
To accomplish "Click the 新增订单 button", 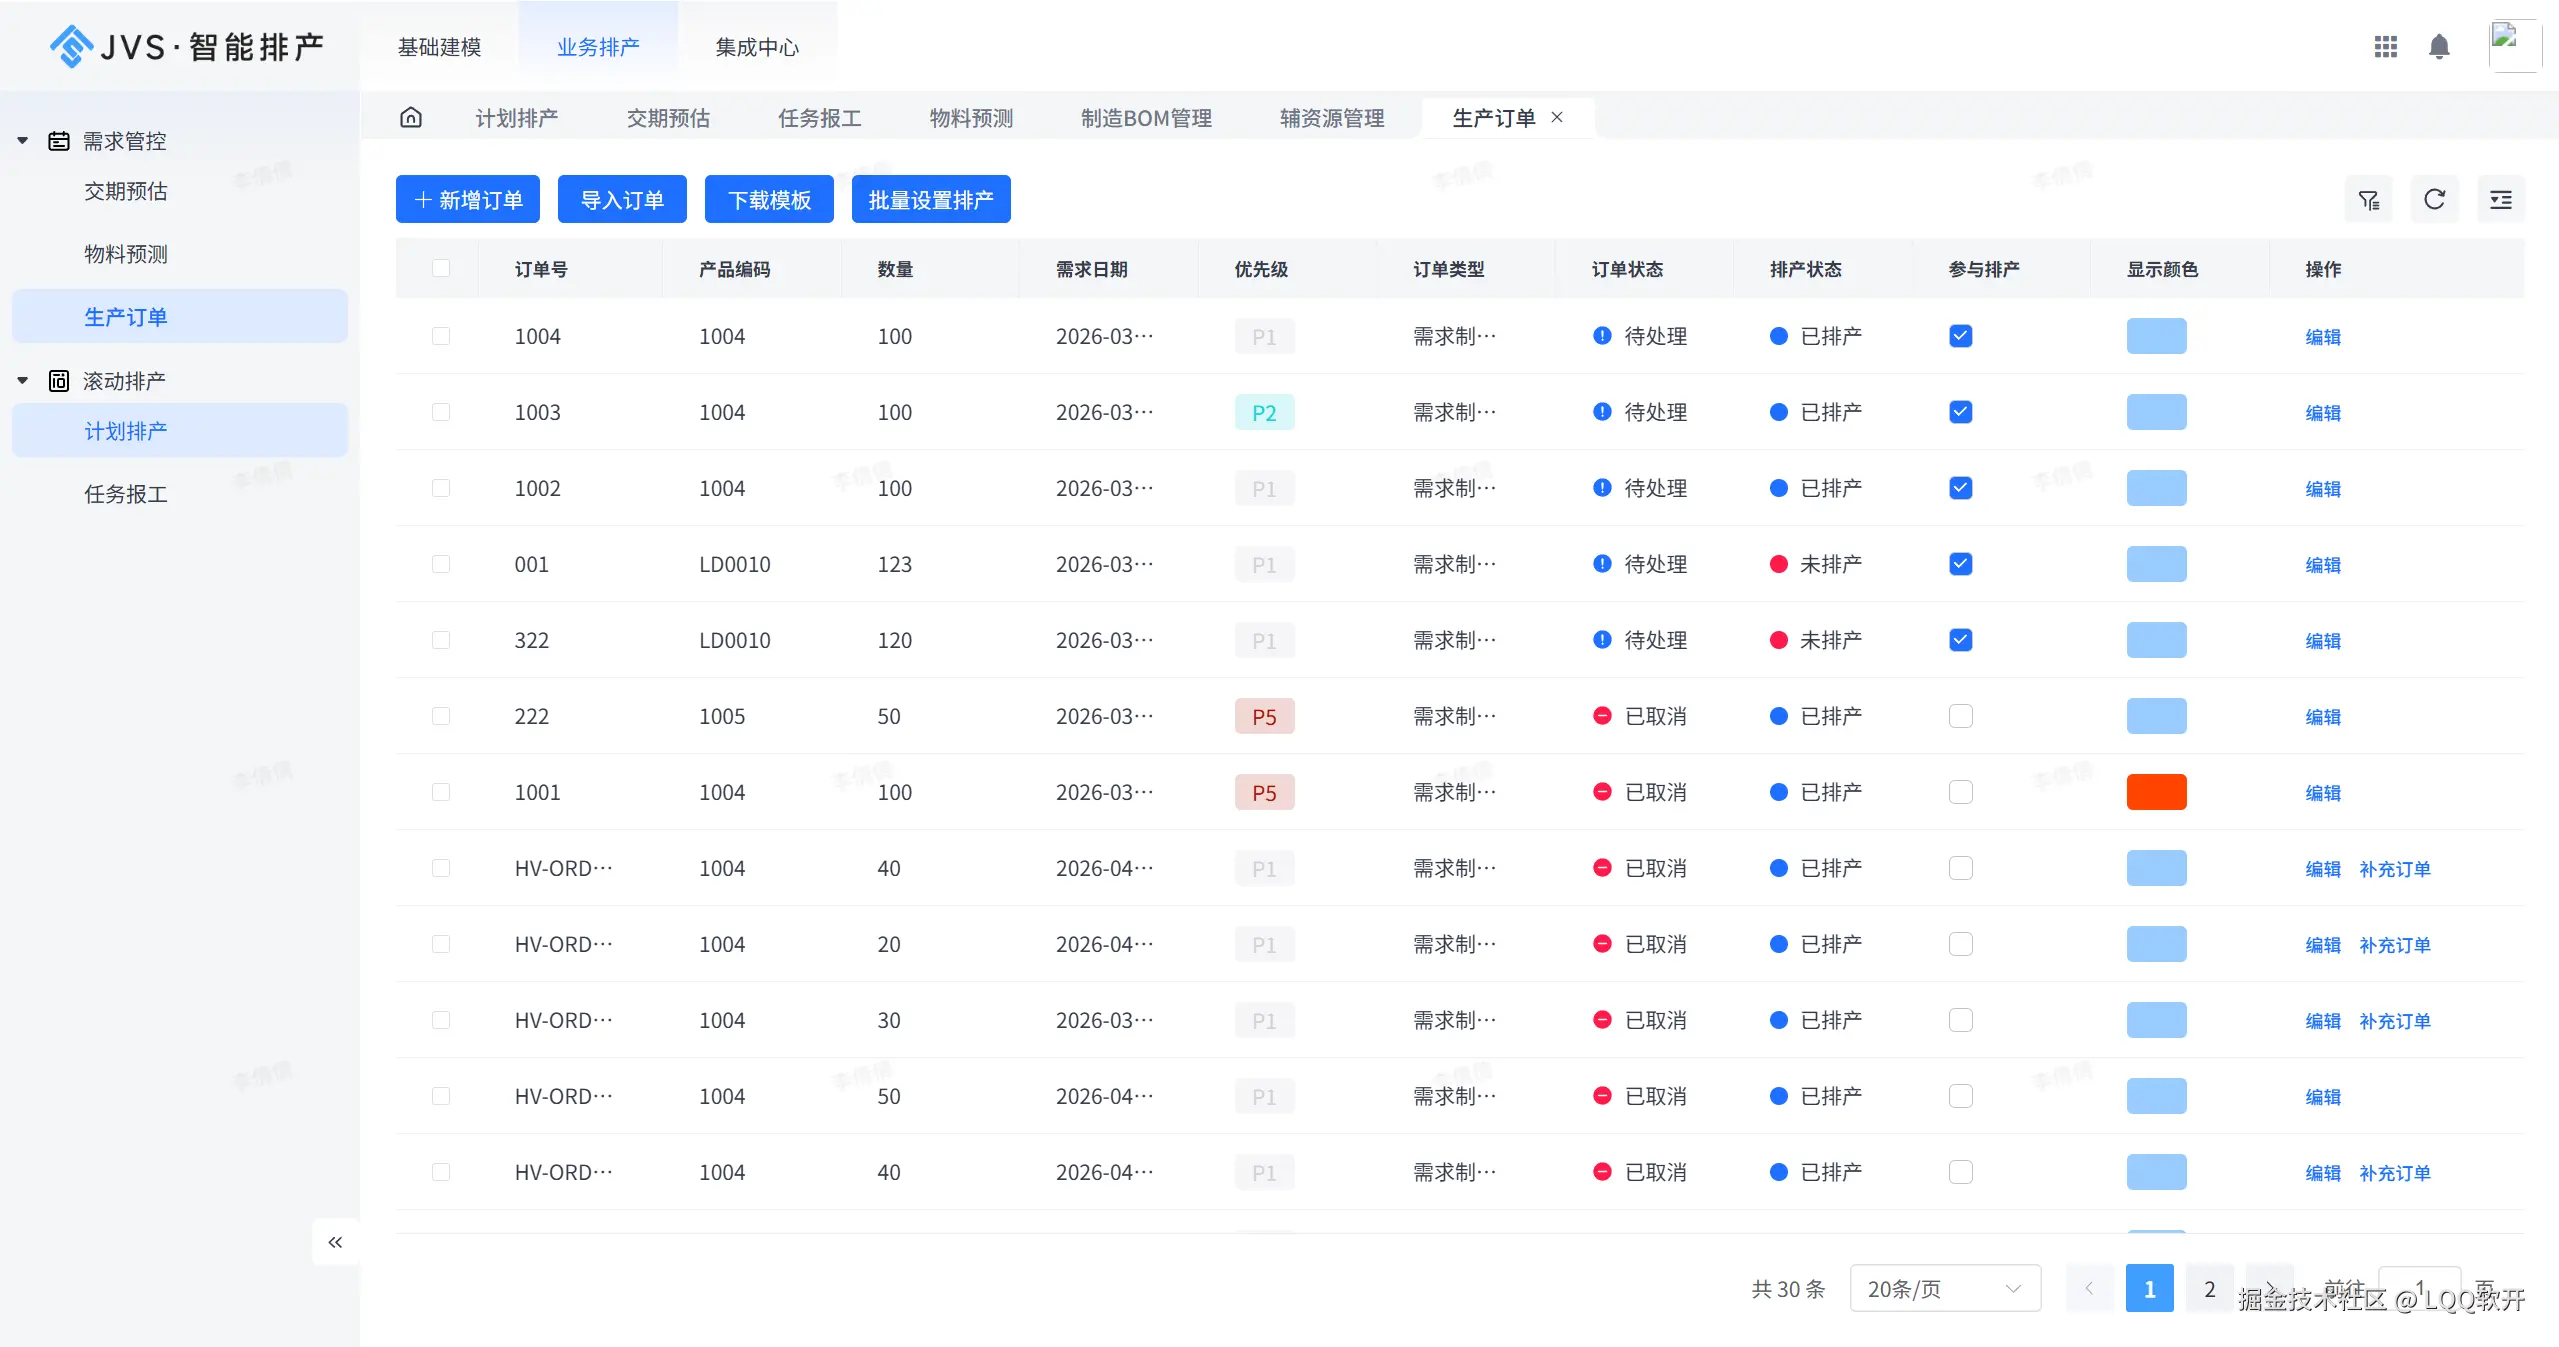I will pyautogui.click(x=467, y=199).
